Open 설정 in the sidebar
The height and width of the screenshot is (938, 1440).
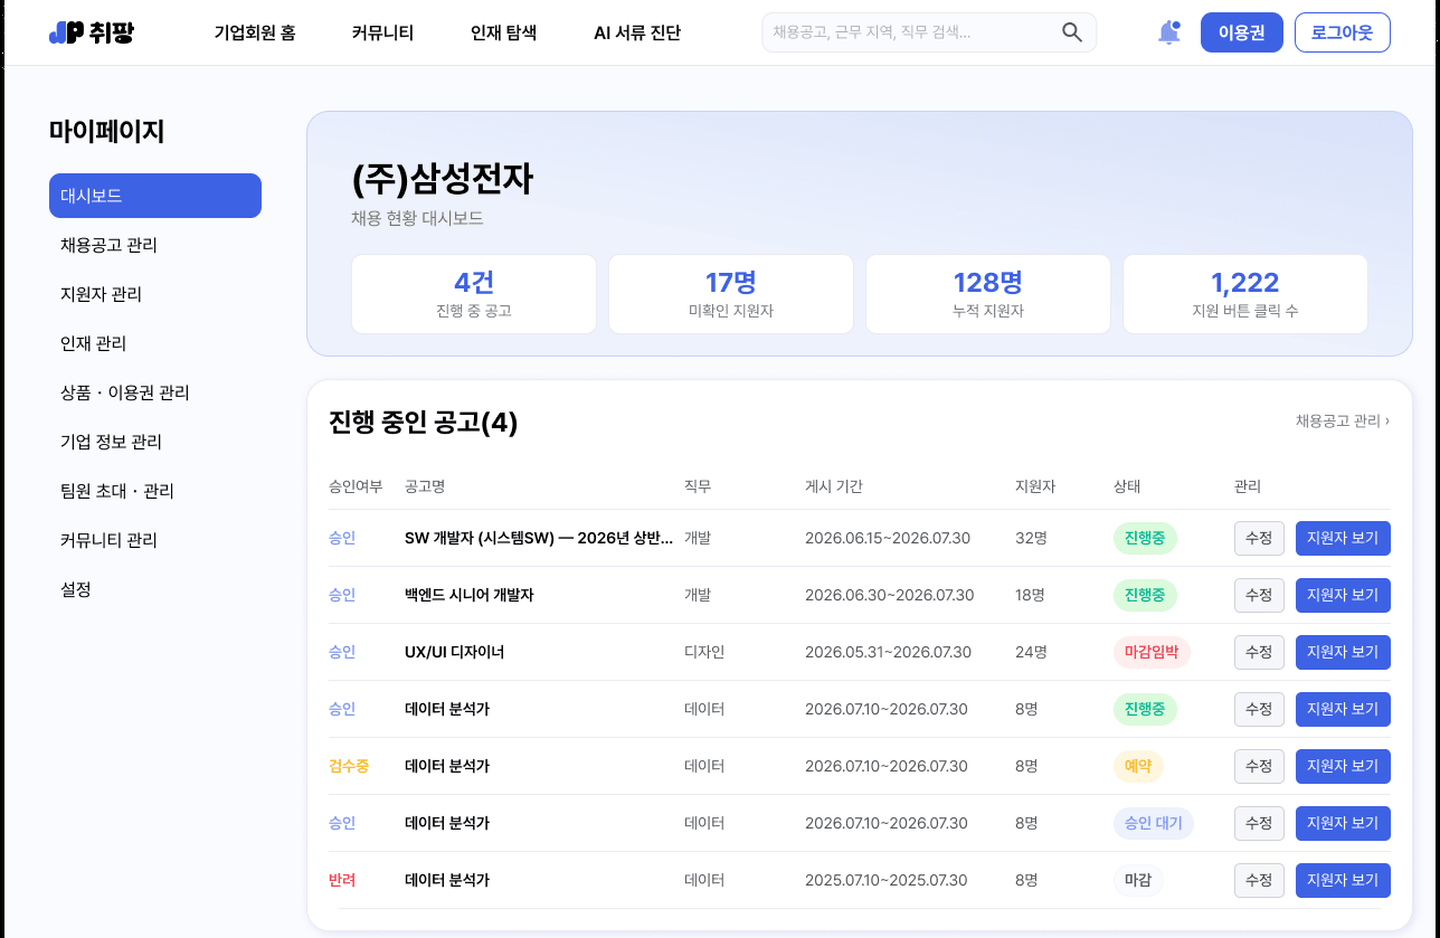(76, 589)
